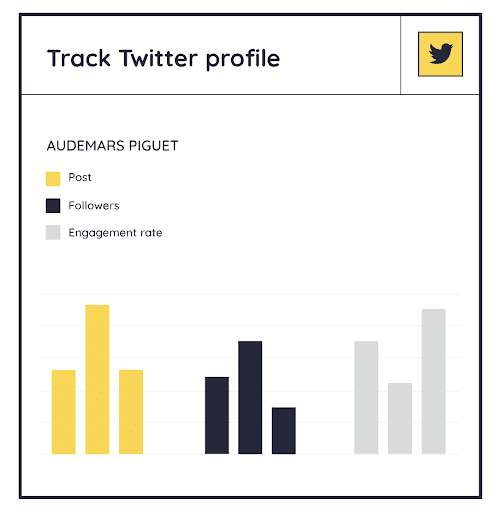Select the tallest gray Engagement bar
This screenshot has height=512, width=499.
[x=434, y=381]
